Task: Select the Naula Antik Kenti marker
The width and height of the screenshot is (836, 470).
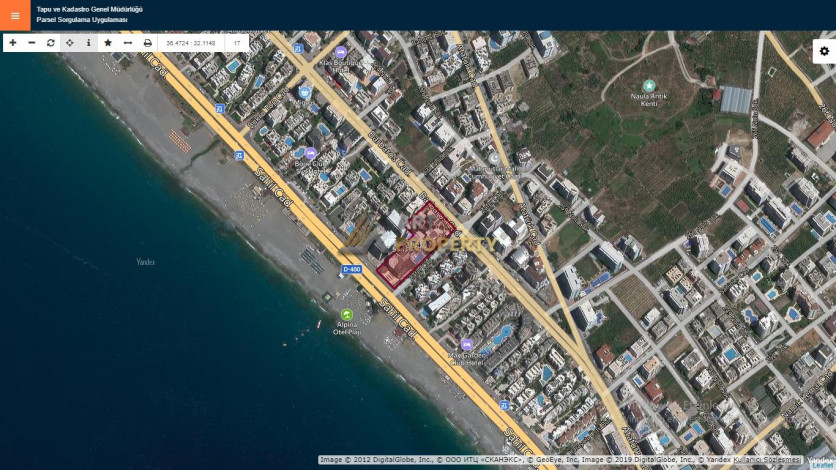Action: (649, 86)
